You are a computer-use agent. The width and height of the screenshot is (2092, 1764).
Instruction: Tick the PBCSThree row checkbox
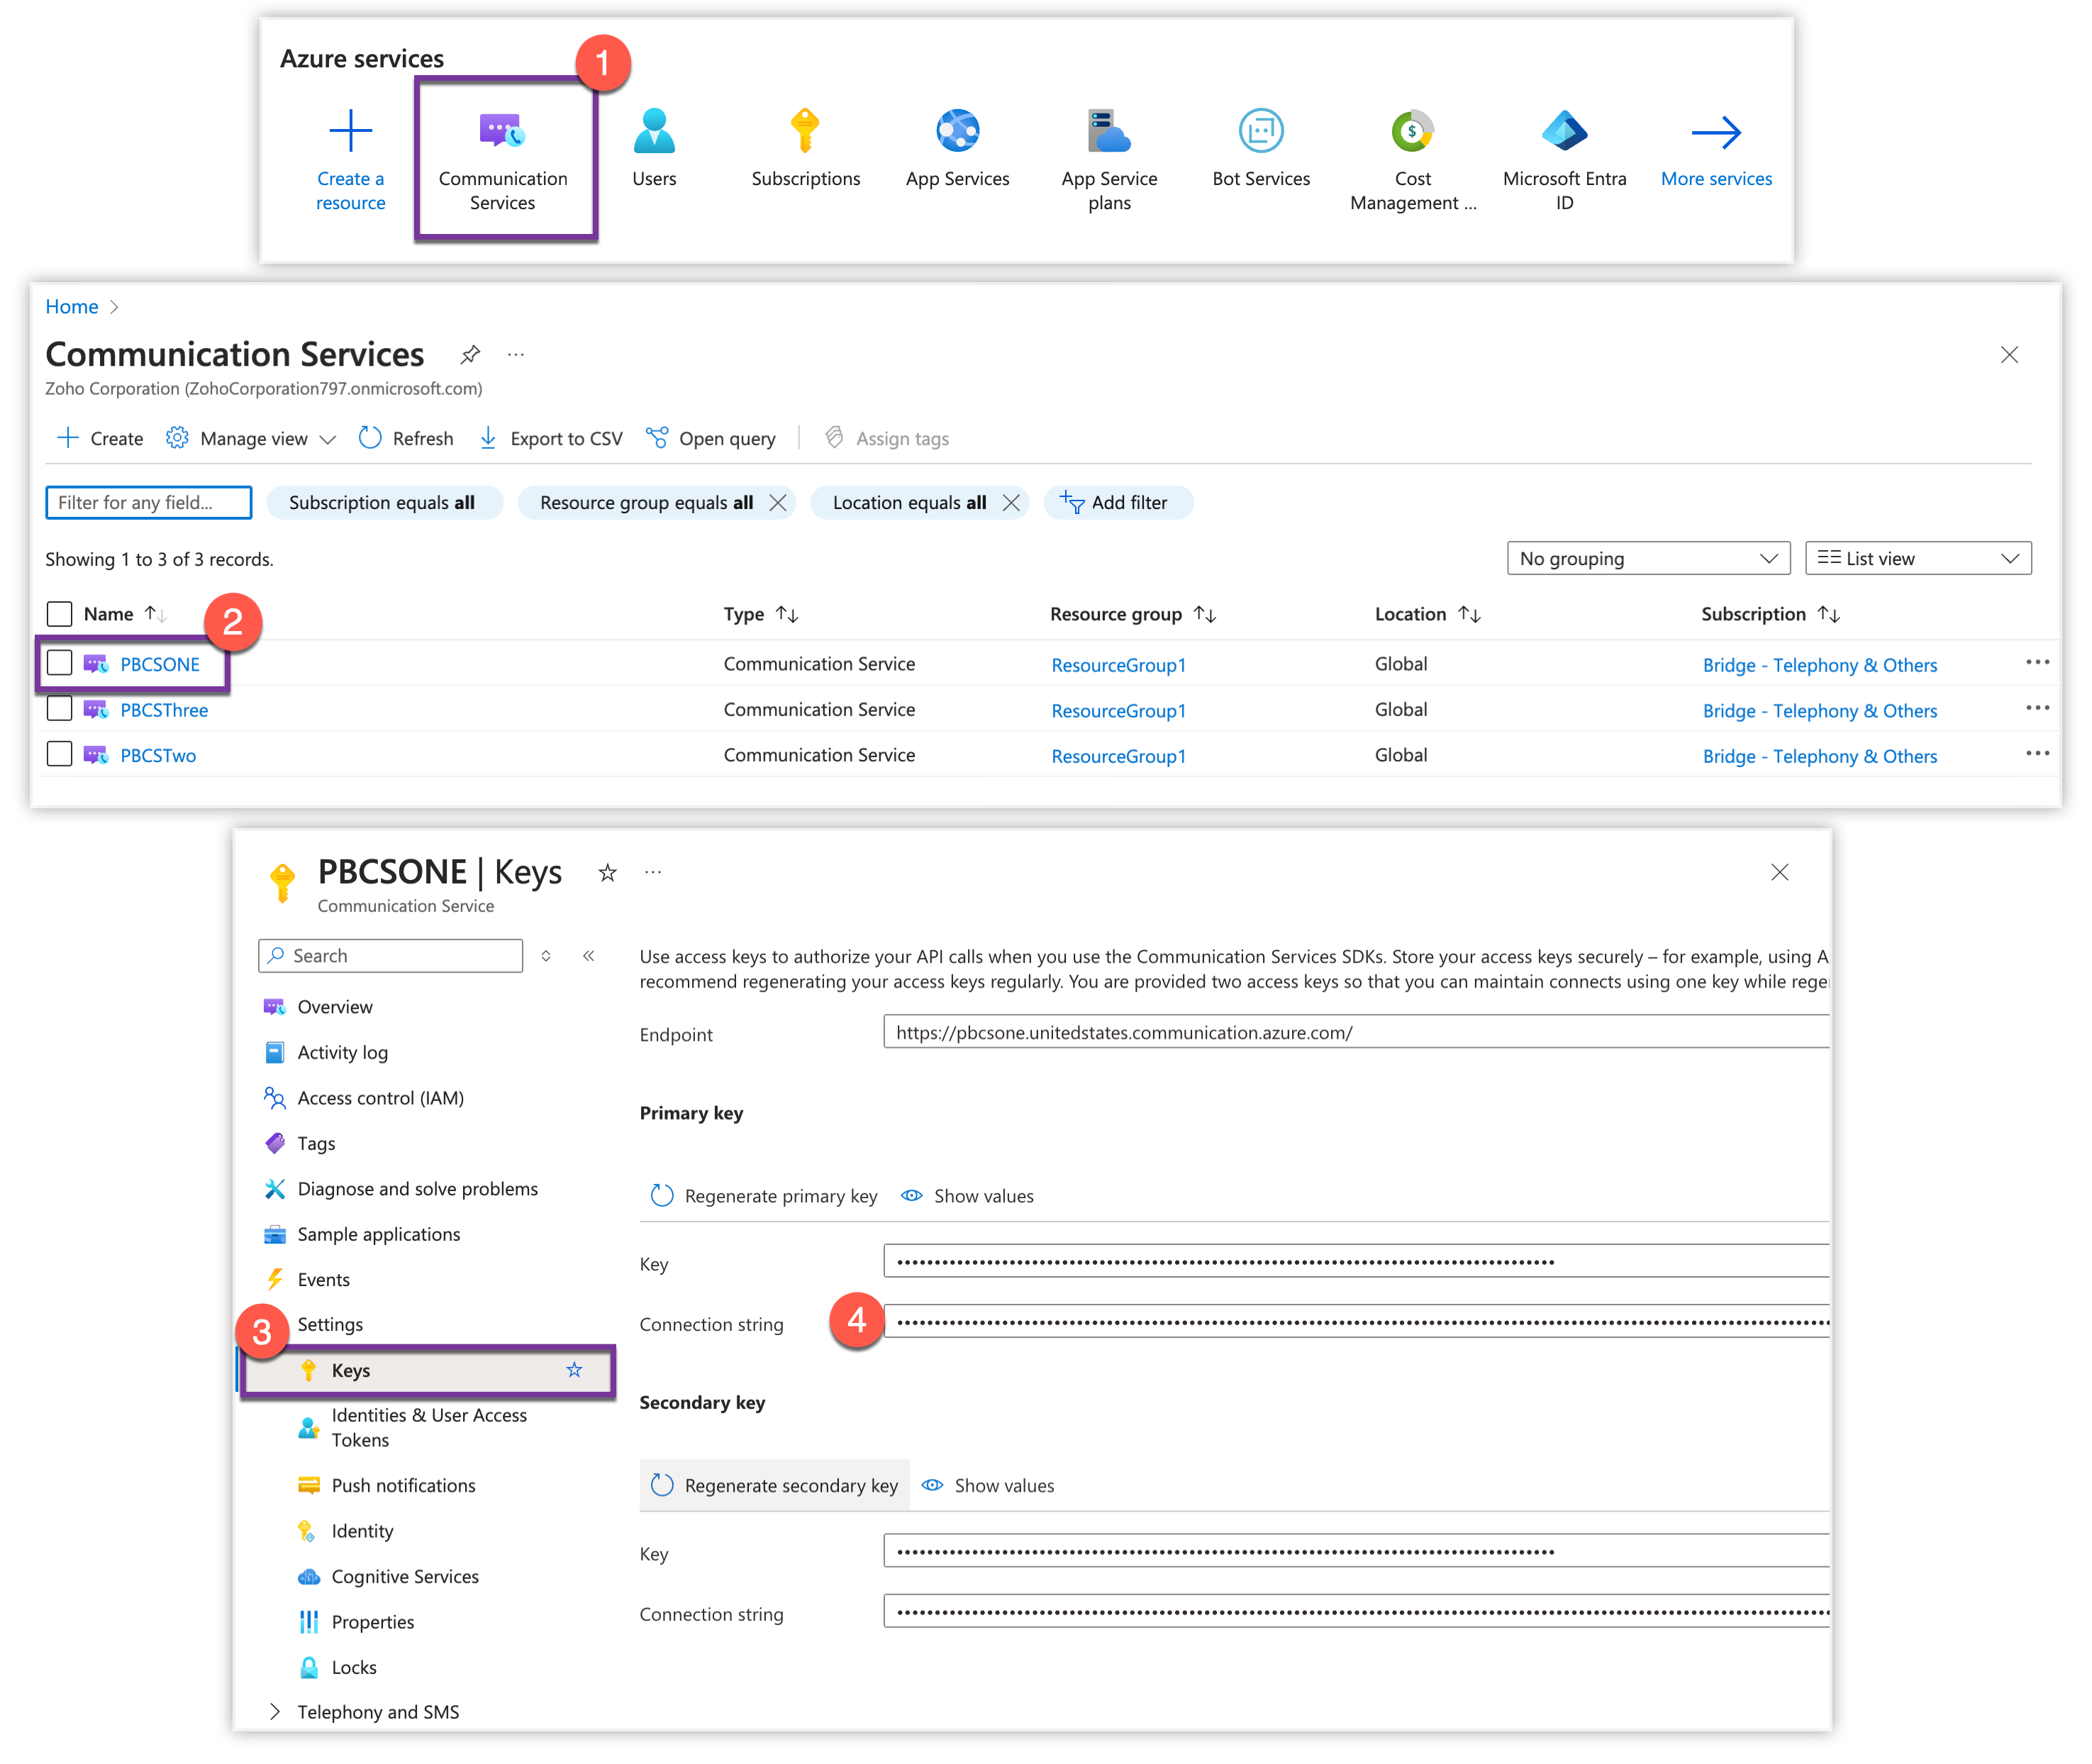(x=60, y=709)
